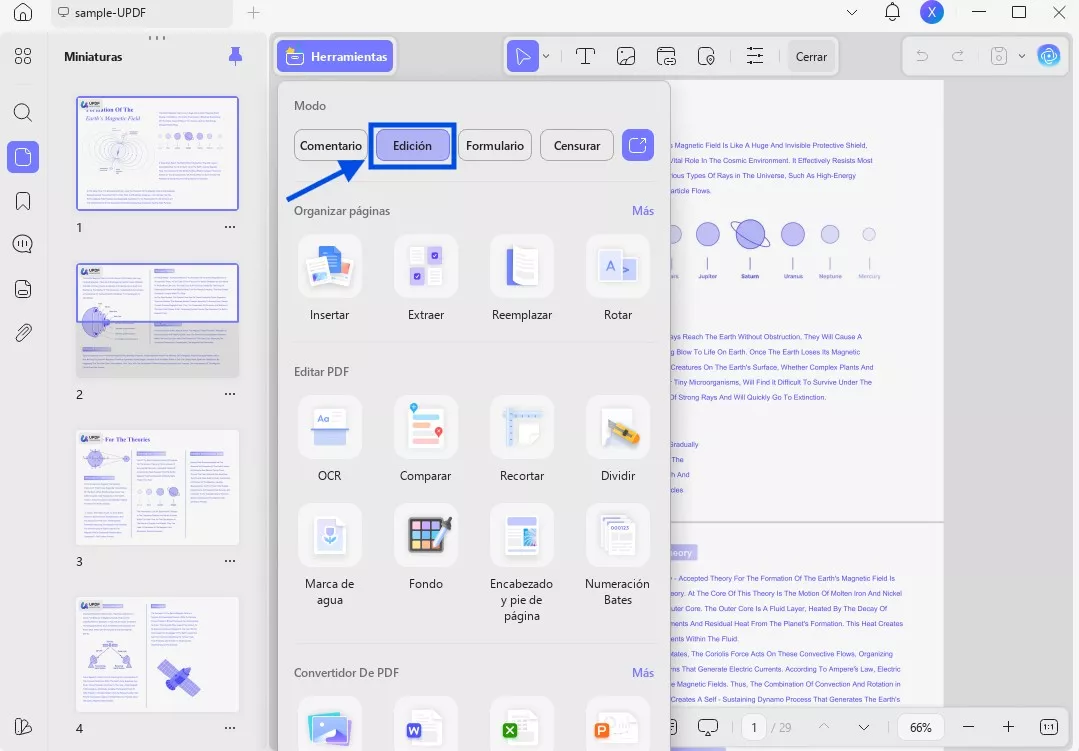Open the UPDF AI assistant icon
The height and width of the screenshot is (751, 1079).
1048,56
